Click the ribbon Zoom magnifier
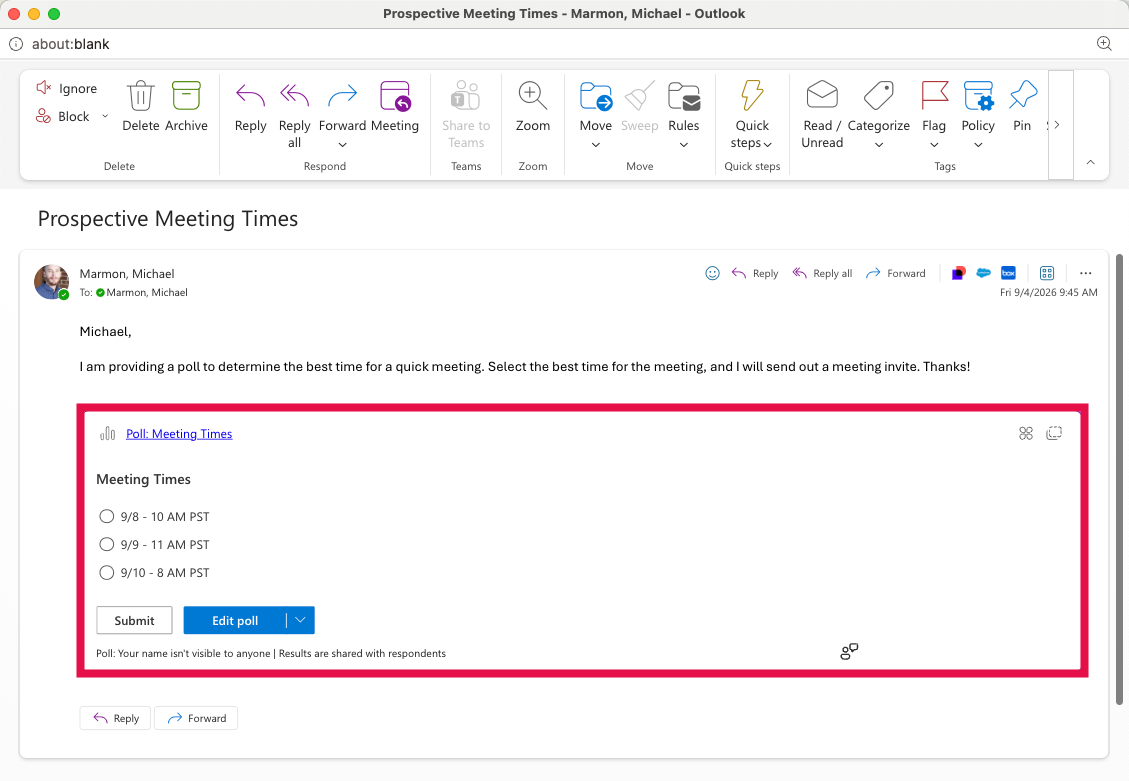The height and width of the screenshot is (781, 1129). point(532,96)
